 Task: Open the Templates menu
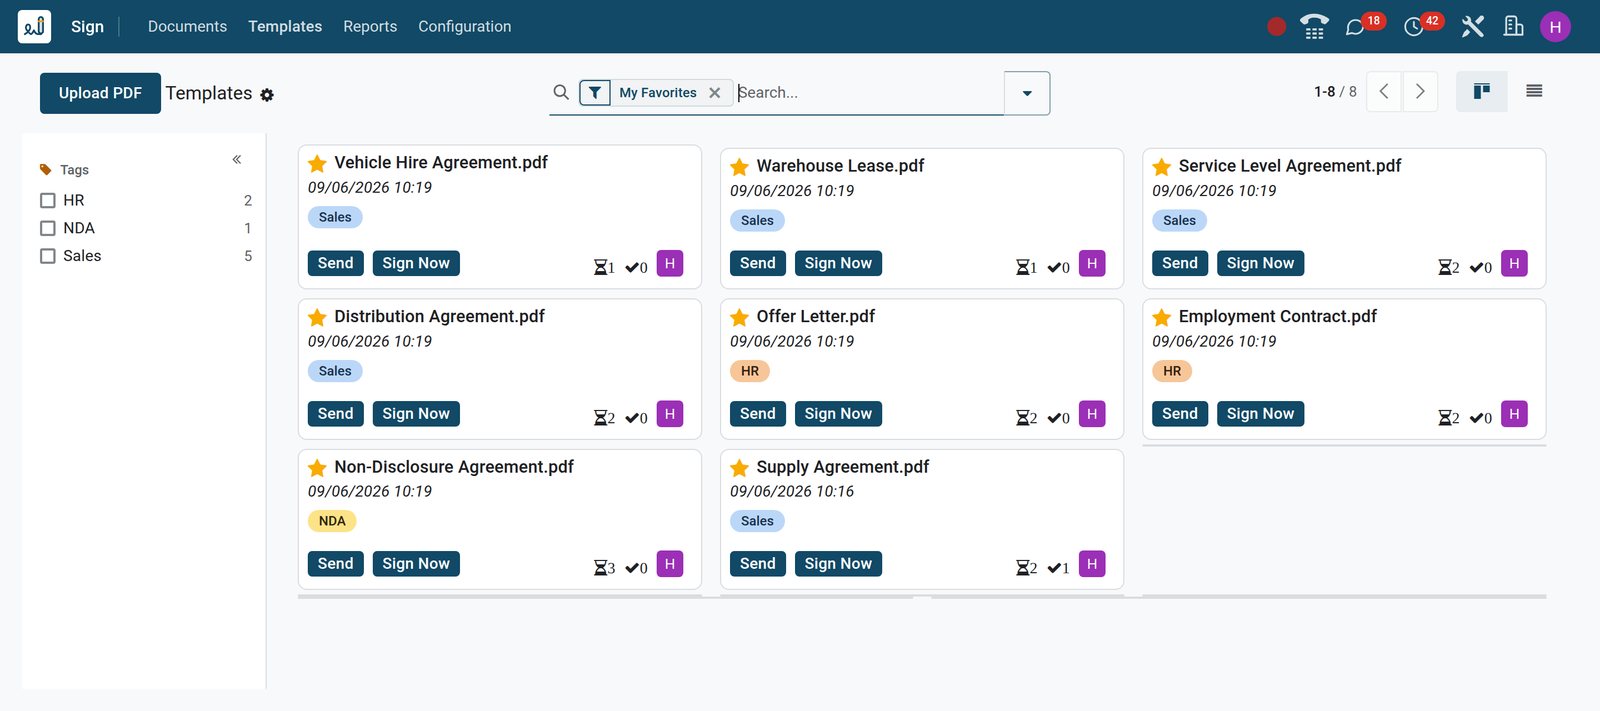[285, 27]
